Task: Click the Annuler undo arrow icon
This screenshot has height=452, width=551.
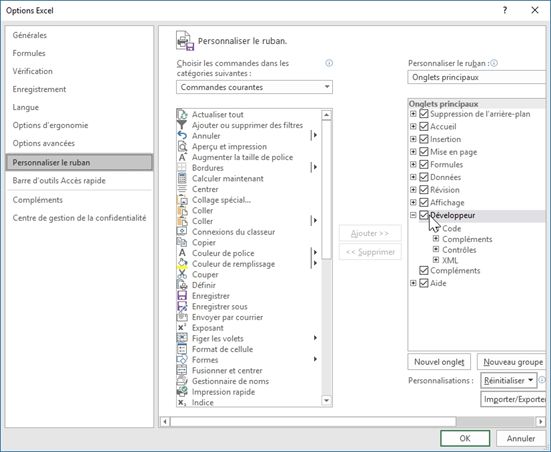Action: (182, 136)
